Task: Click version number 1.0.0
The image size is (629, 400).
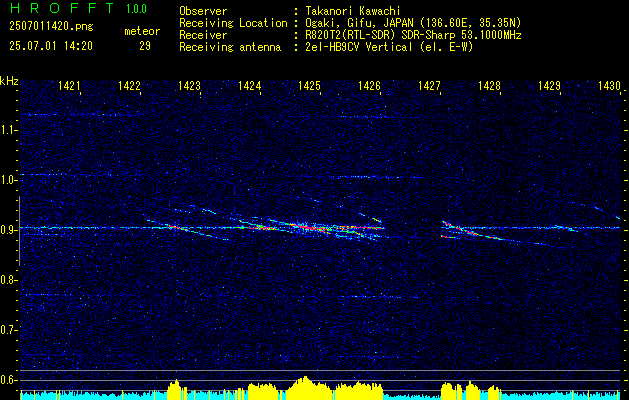Action: 136,9
